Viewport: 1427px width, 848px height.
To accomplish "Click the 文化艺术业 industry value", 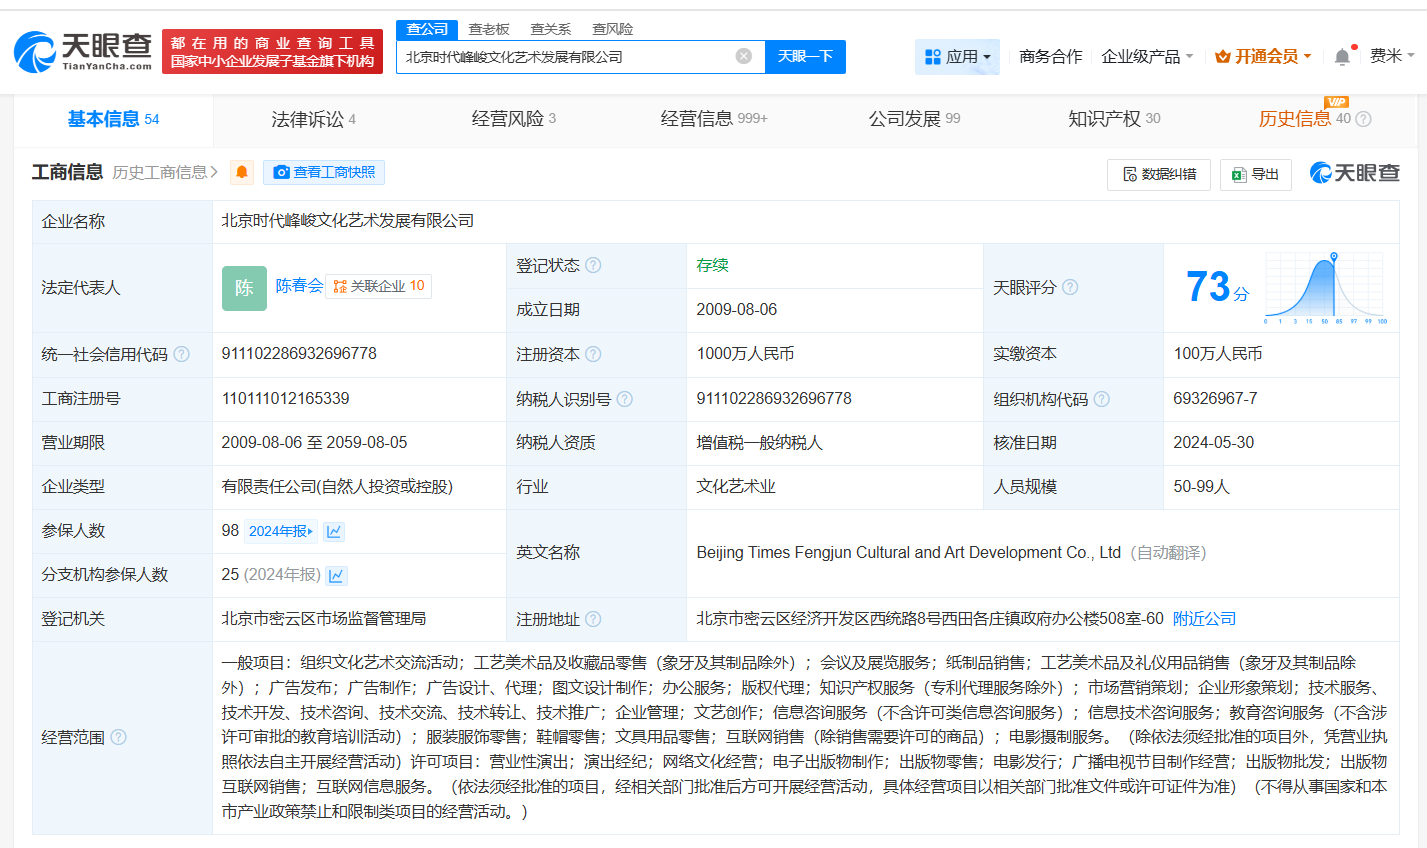I will (736, 487).
